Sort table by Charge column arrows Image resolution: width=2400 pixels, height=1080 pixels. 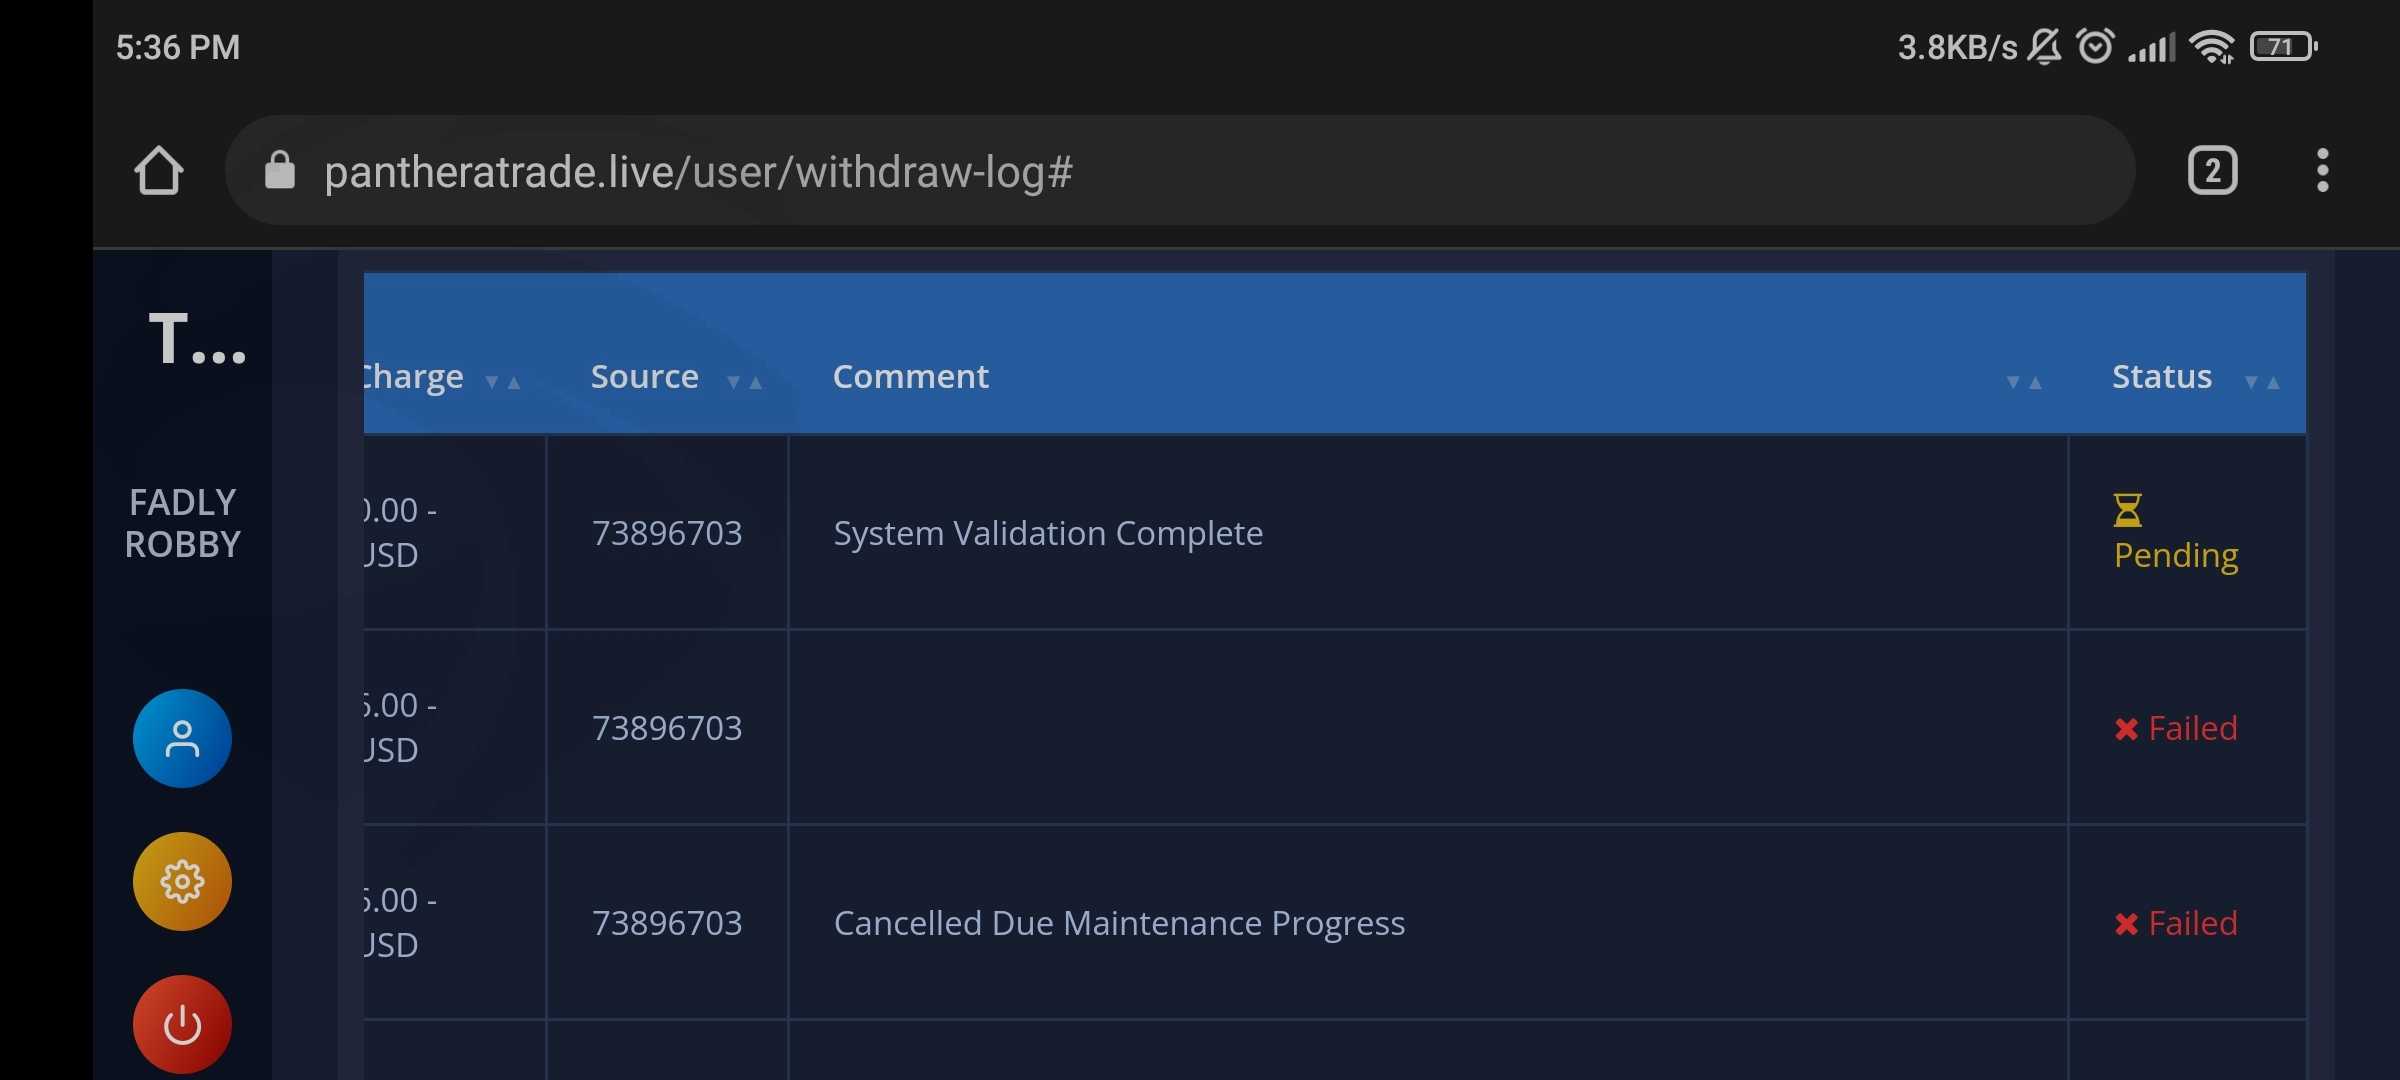click(503, 382)
